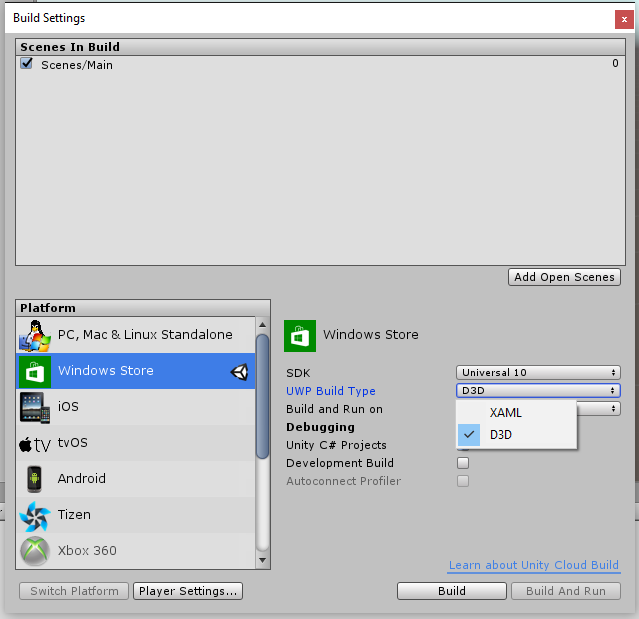
Task: Click the Tizen pinwheel icon
Action: (35, 516)
